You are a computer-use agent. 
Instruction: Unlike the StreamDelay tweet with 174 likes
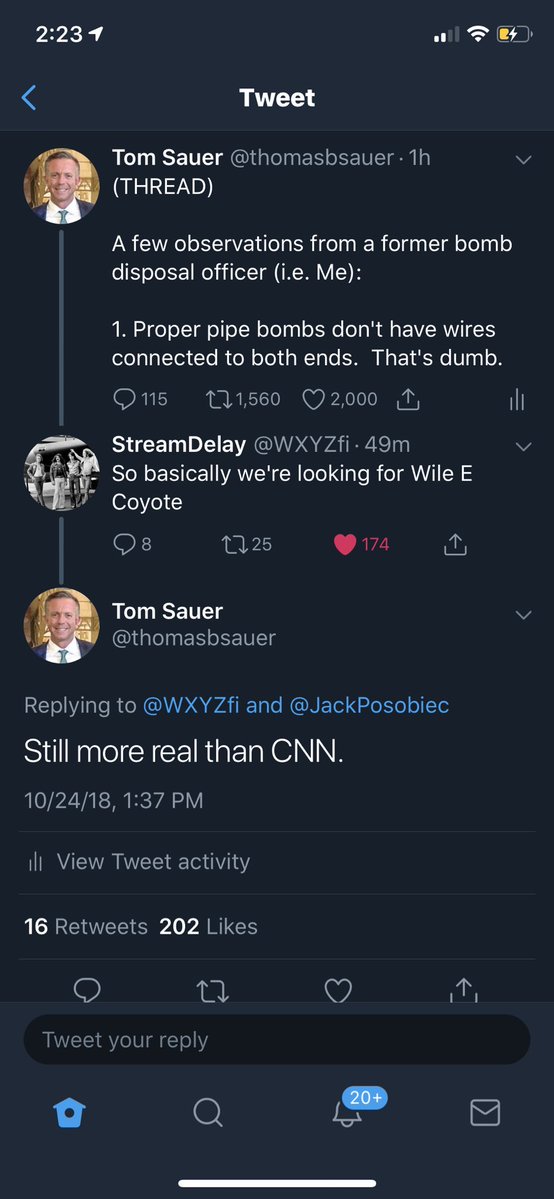pyautogui.click(x=346, y=544)
